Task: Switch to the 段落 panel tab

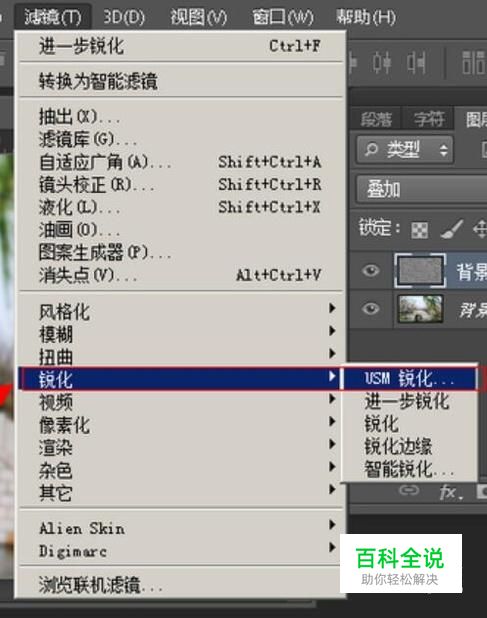Action: pyautogui.click(x=376, y=119)
